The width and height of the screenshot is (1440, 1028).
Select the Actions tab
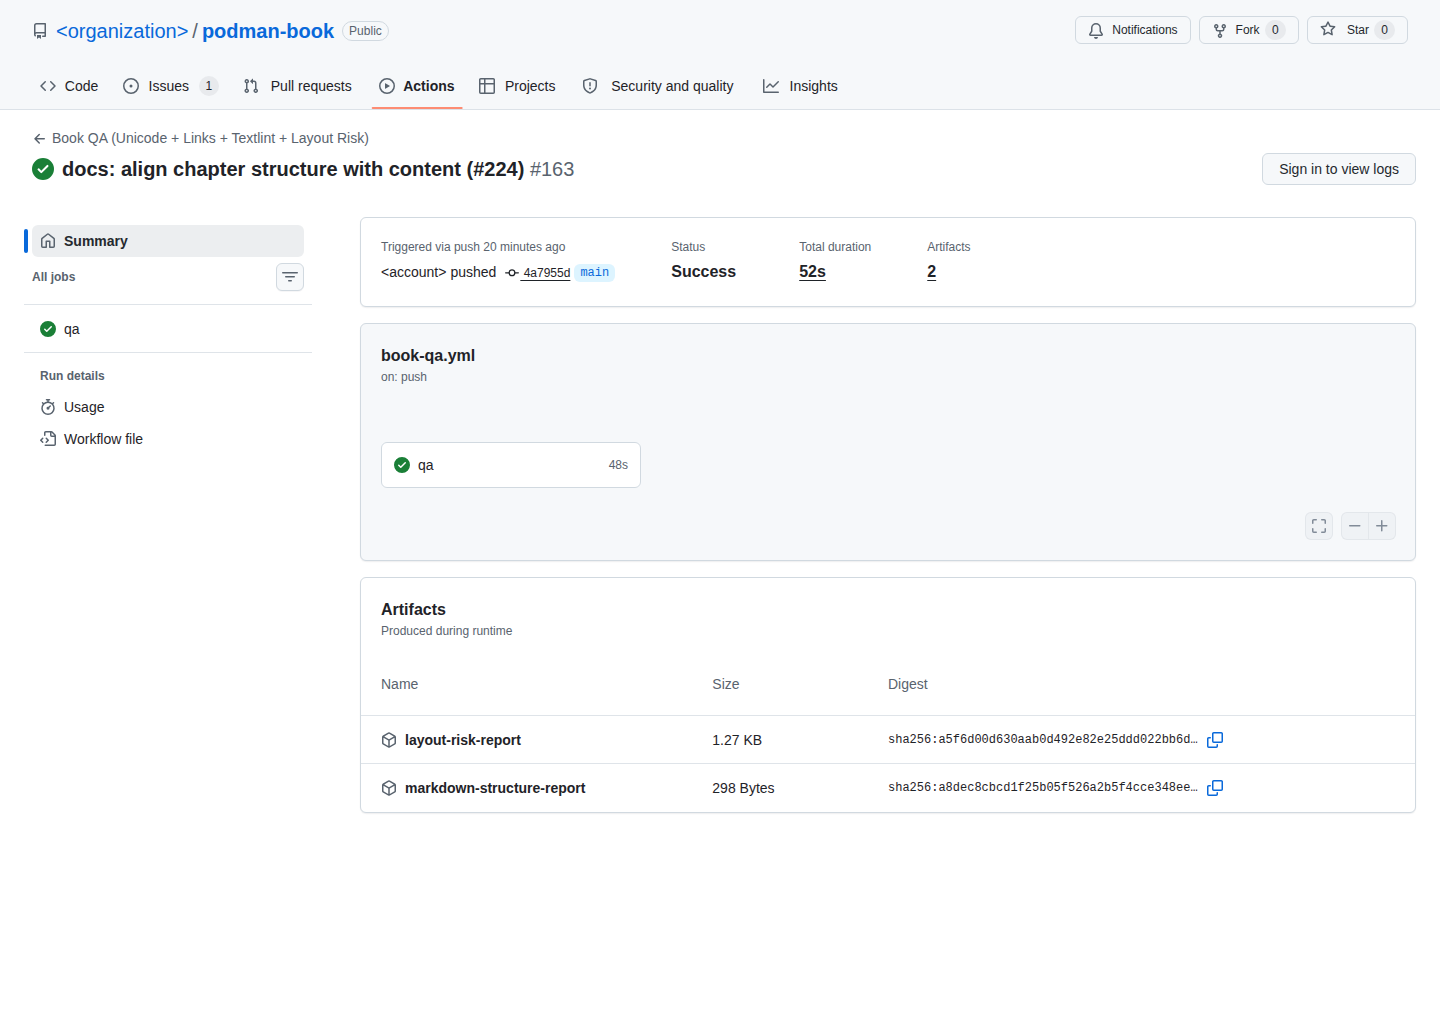click(x=417, y=86)
